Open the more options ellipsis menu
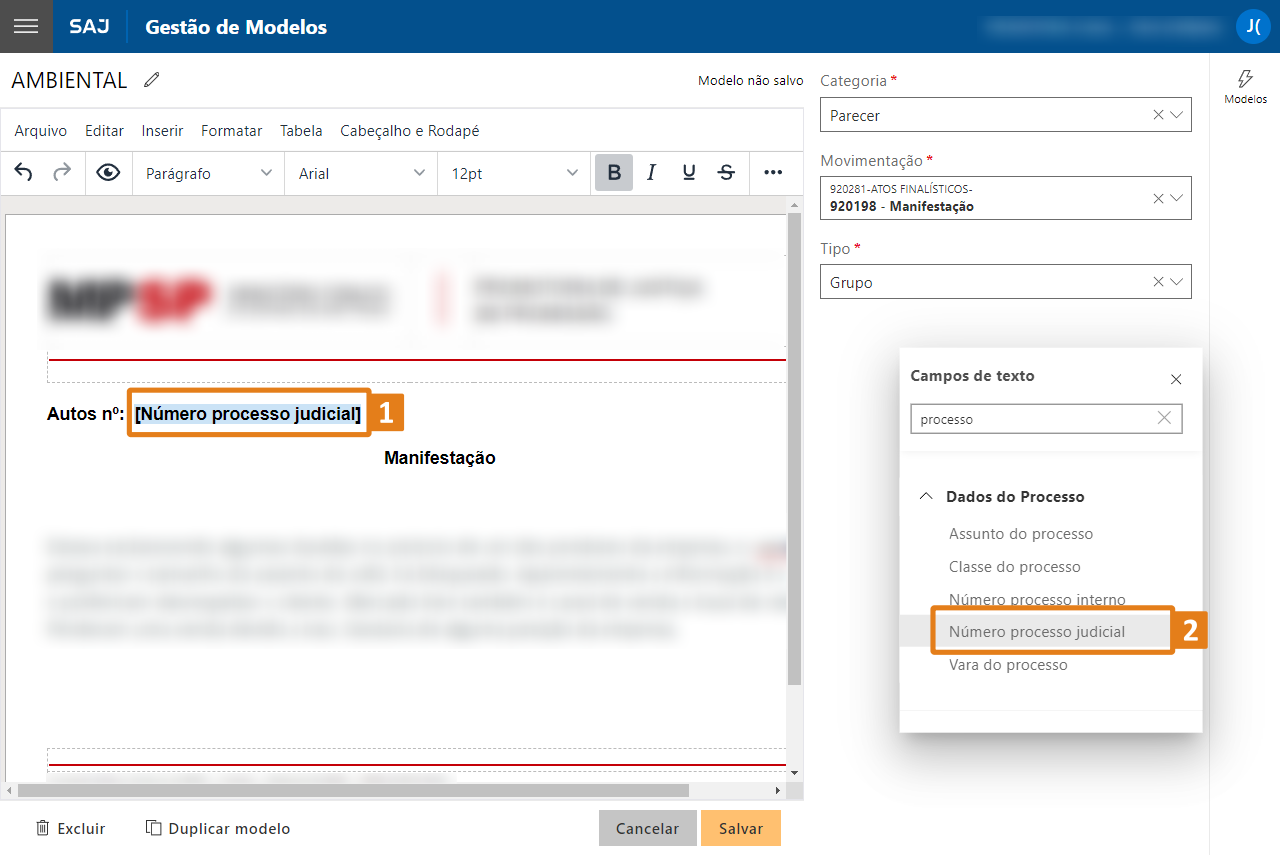 773,173
